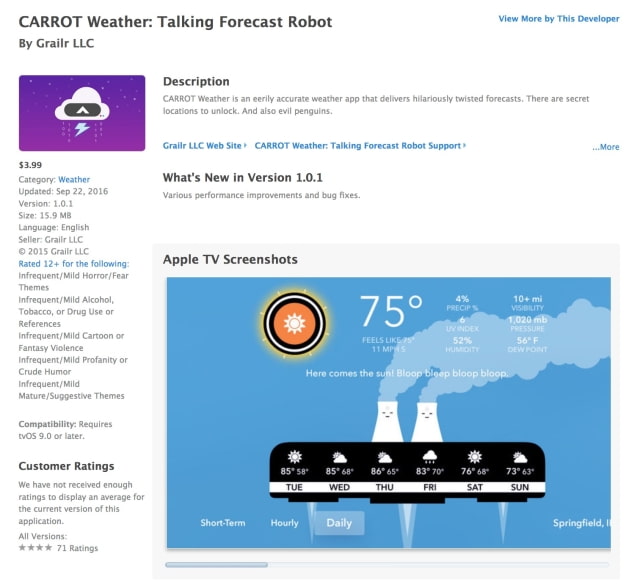Viewport: 640px width, 585px height.
Task: Select the Short-Term tab in the screenshot
Action: point(224,523)
